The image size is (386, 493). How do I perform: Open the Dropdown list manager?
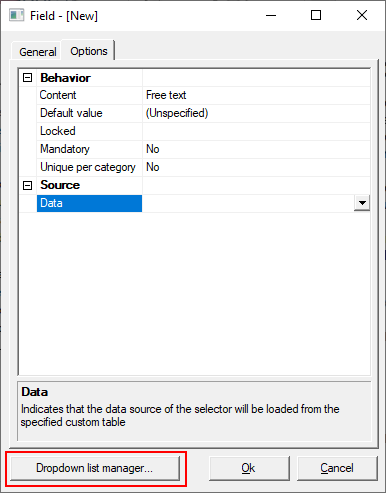pyautogui.click(x=95, y=468)
